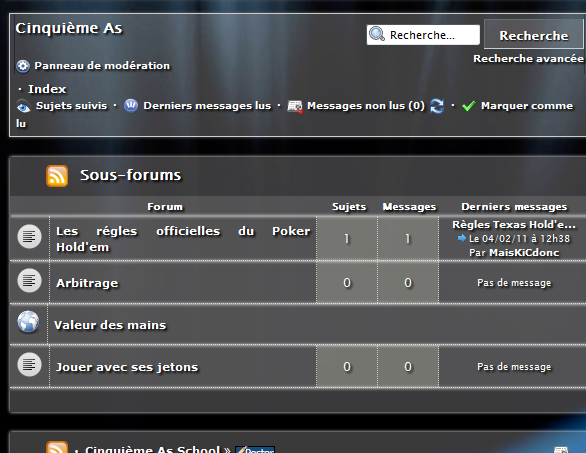Screen dimensions: 586x453
Task: Click the Derniers messages lus round icon
Action: (x=131, y=106)
